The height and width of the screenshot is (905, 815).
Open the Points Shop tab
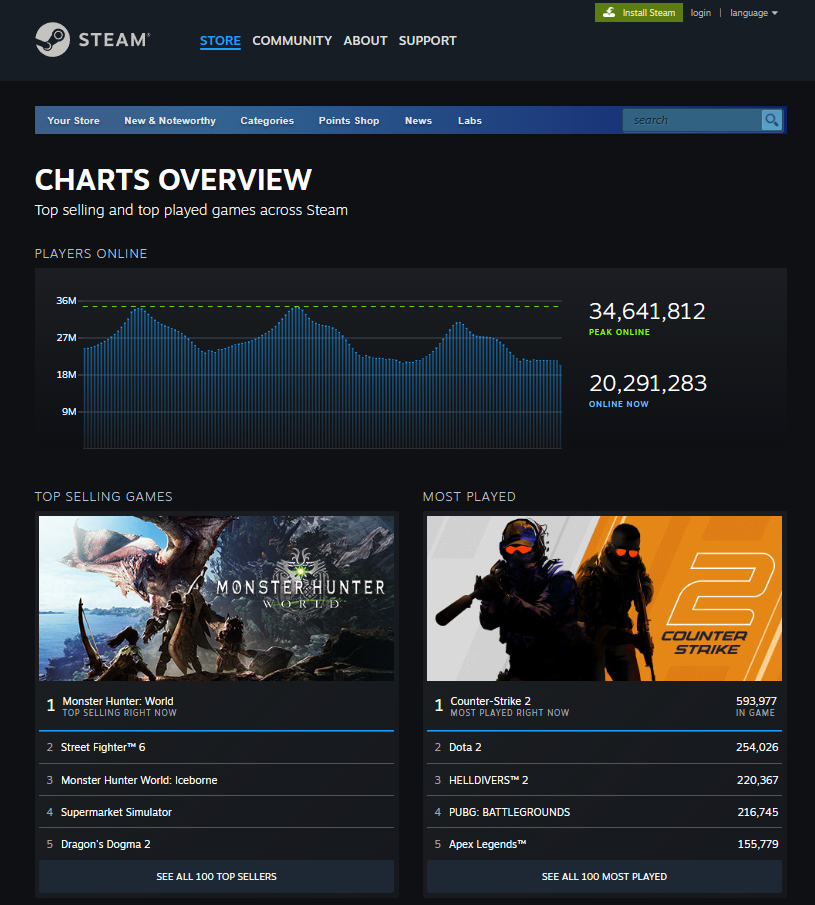tap(349, 121)
